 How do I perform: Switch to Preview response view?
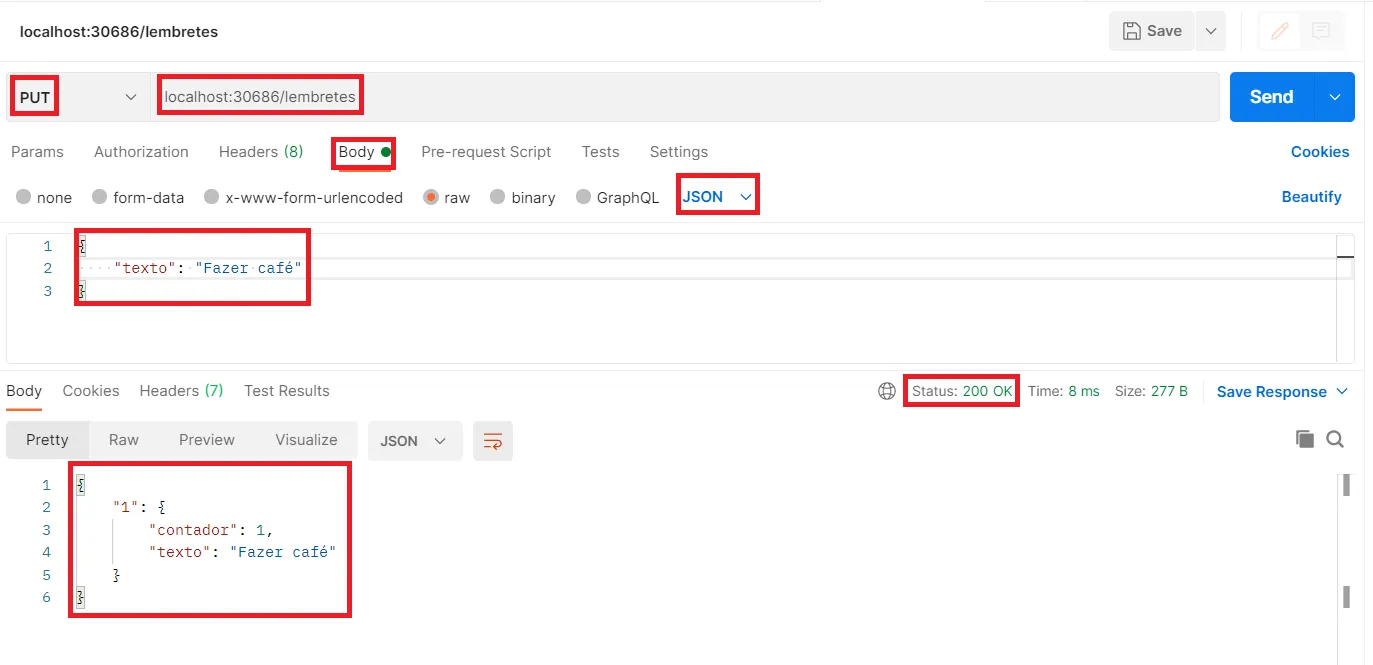pyautogui.click(x=207, y=440)
